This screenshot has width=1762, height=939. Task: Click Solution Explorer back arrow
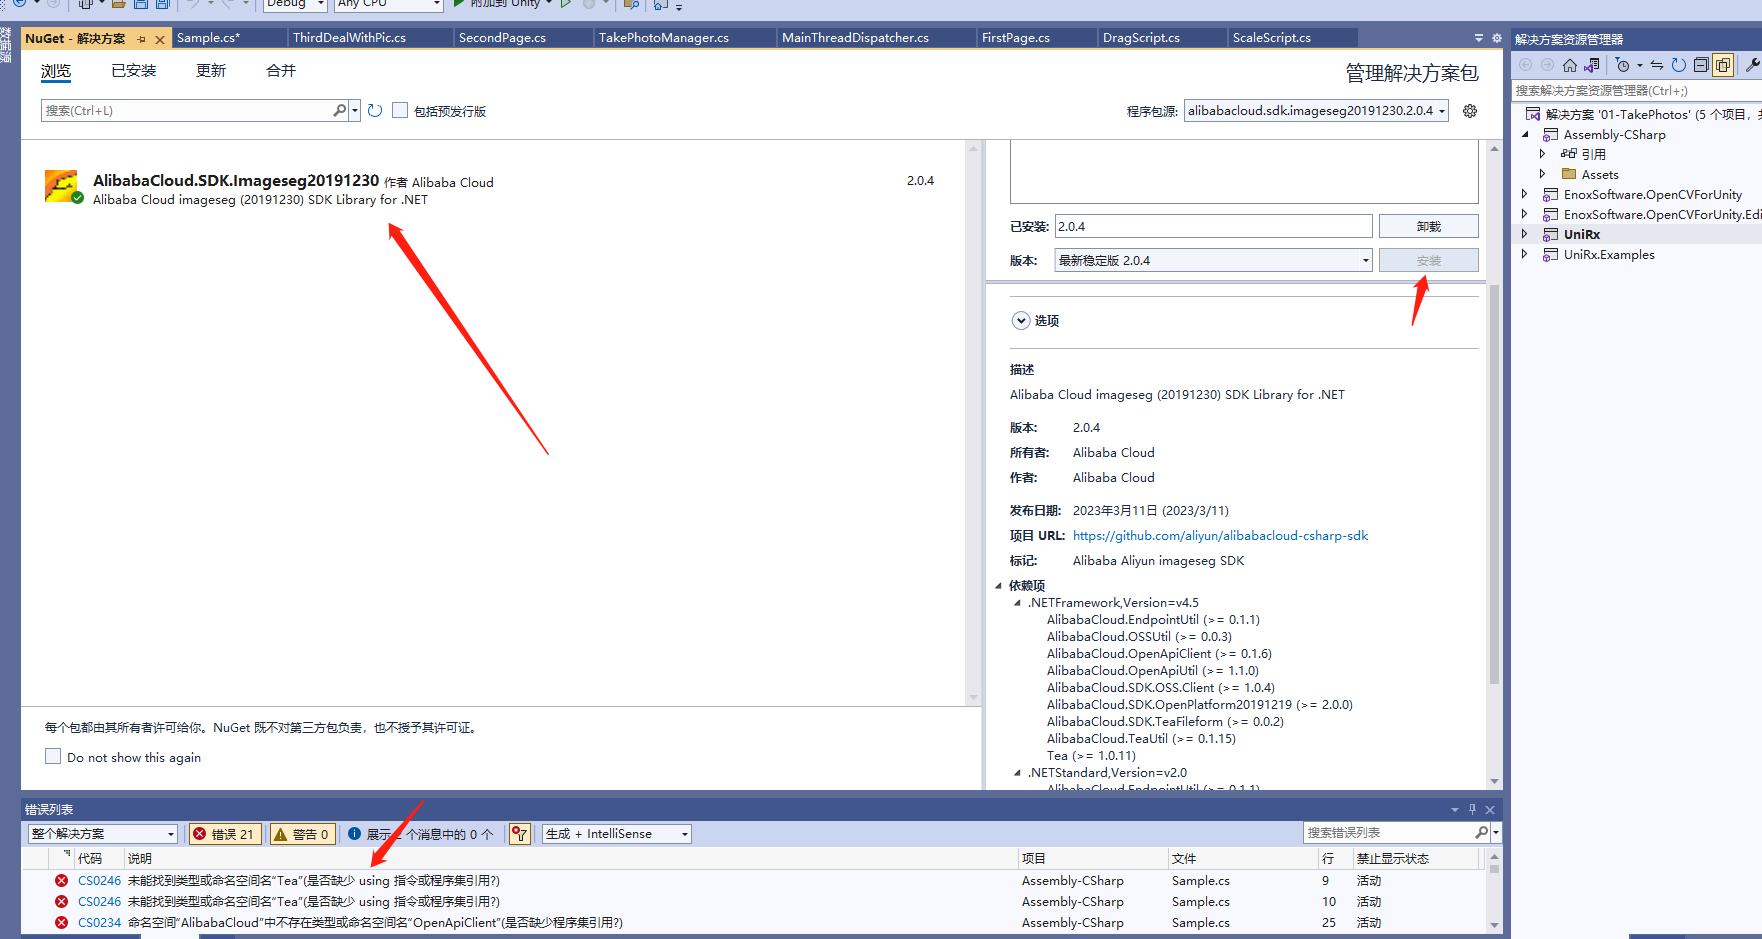point(1526,65)
